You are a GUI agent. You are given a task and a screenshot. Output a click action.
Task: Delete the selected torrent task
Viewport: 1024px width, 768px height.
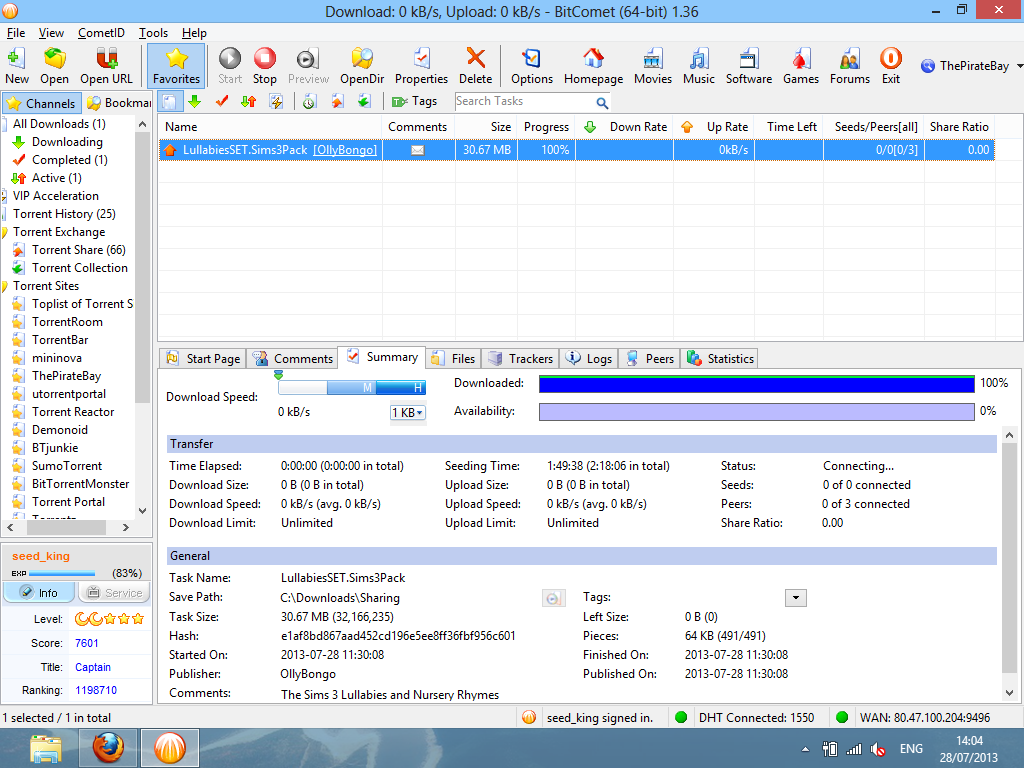pyautogui.click(x=474, y=65)
